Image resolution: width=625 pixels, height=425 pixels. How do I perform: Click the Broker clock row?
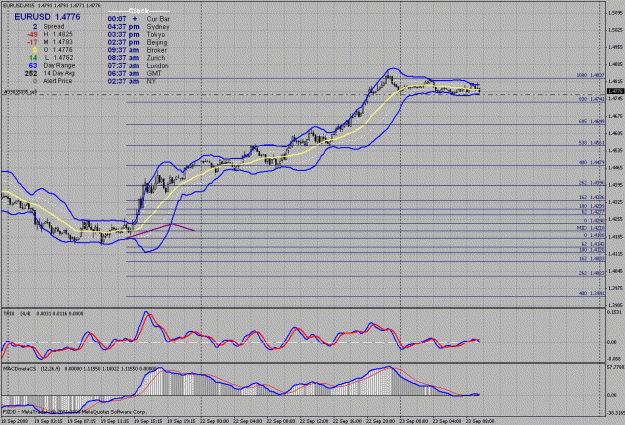pos(137,50)
